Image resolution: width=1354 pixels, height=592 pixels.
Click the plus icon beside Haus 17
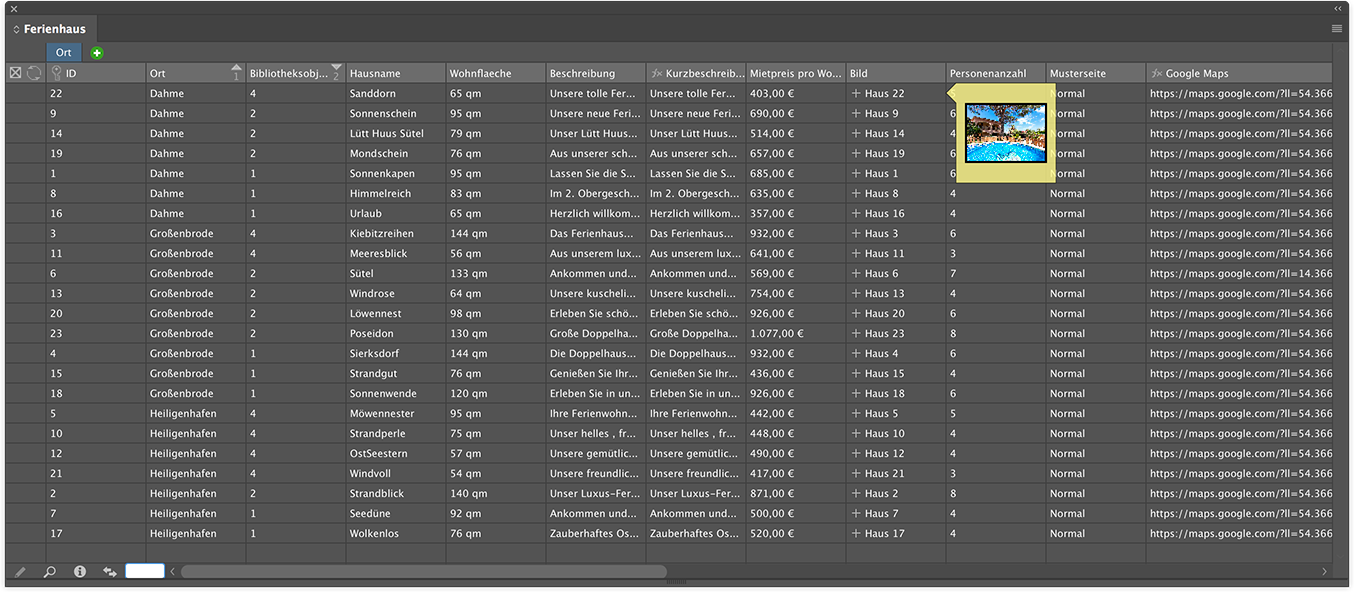(x=855, y=533)
